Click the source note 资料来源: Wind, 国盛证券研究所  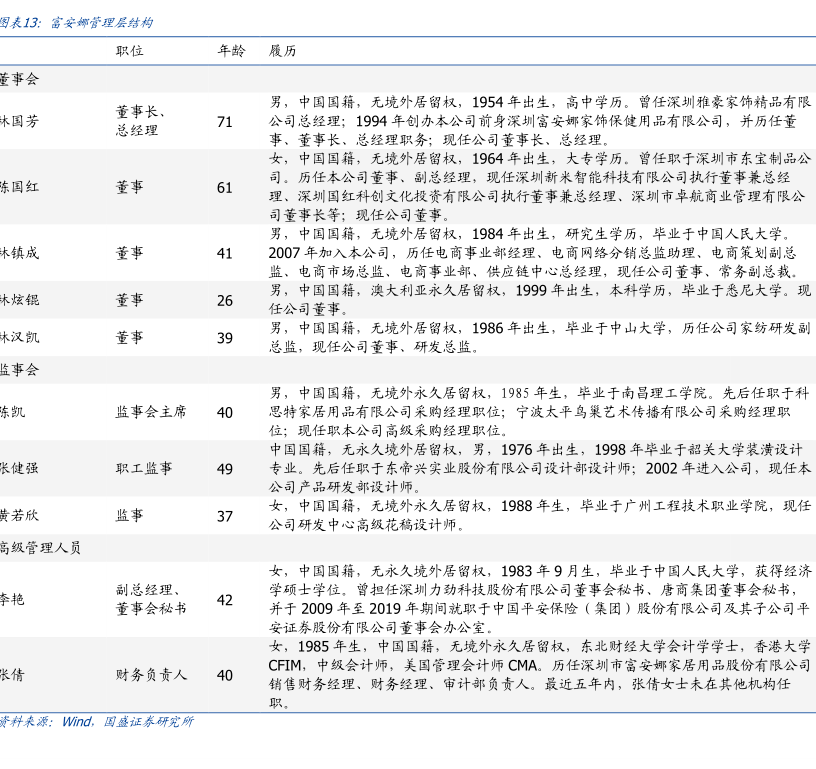coord(96,721)
